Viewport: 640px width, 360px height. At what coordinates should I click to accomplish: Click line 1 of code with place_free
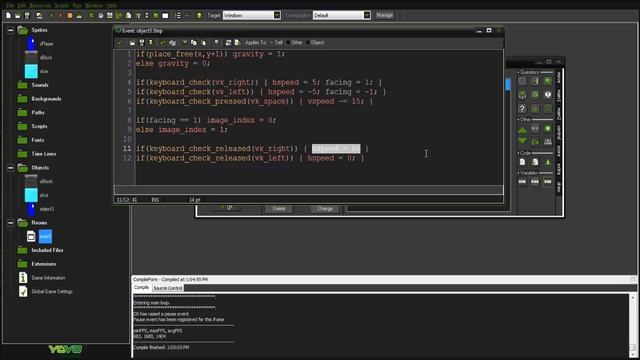[x=210, y=54]
